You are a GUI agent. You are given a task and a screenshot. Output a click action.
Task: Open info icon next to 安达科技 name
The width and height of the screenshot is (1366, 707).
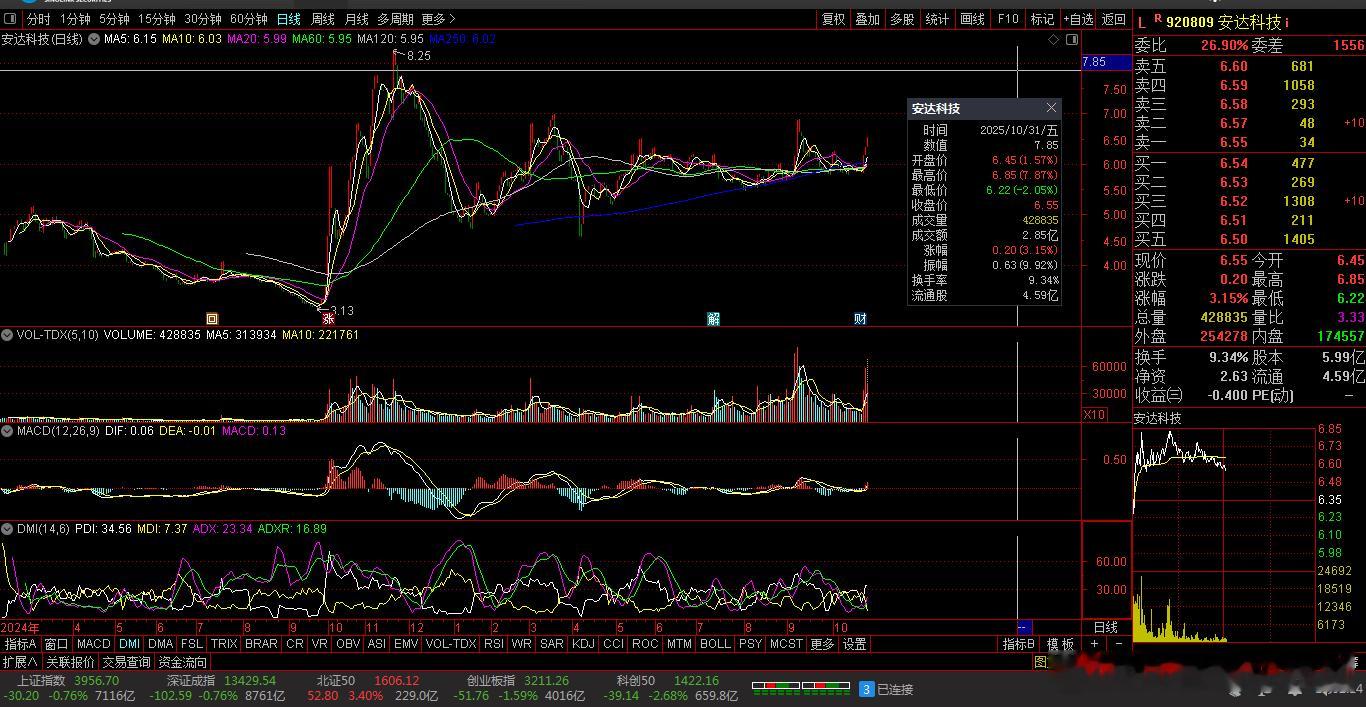tap(1286, 22)
